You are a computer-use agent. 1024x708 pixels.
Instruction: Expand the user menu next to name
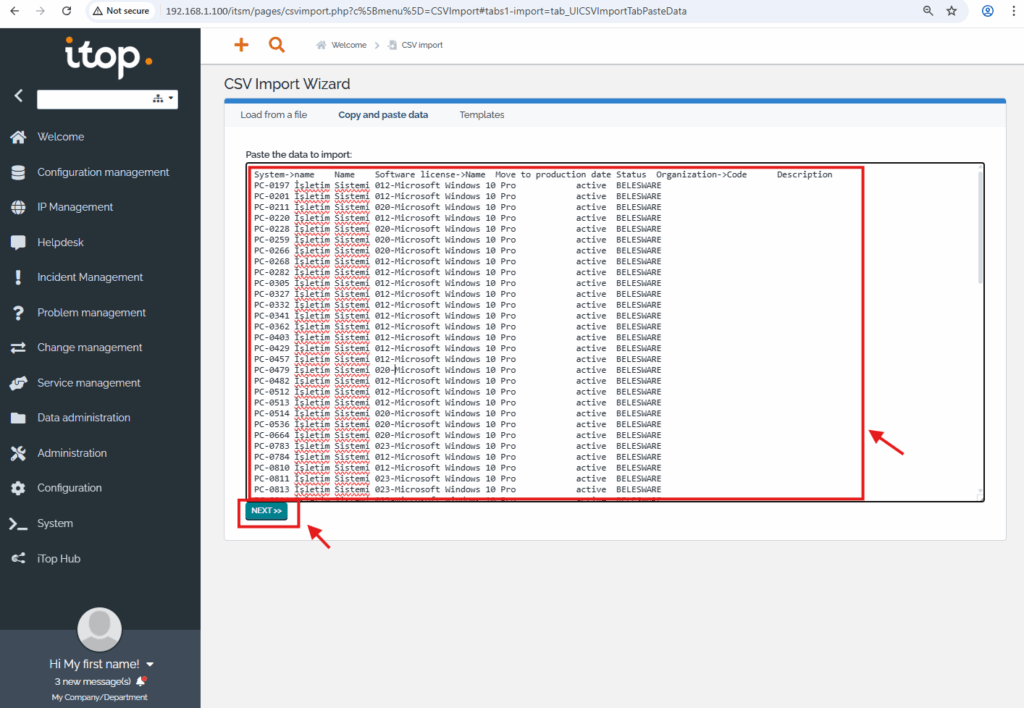pyautogui.click(x=150, y=664)
